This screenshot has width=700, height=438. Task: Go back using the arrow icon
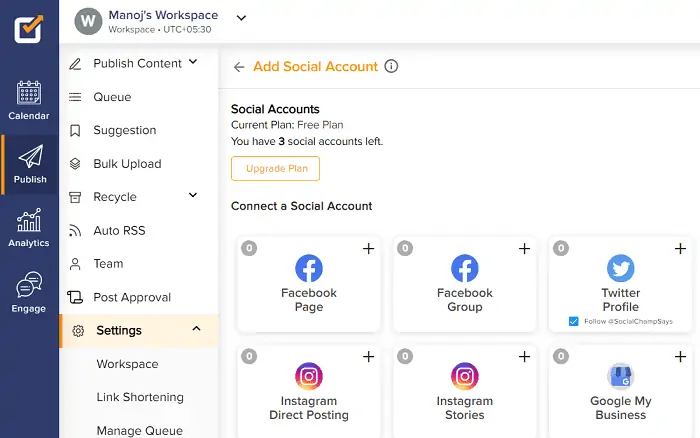(239, 67)
